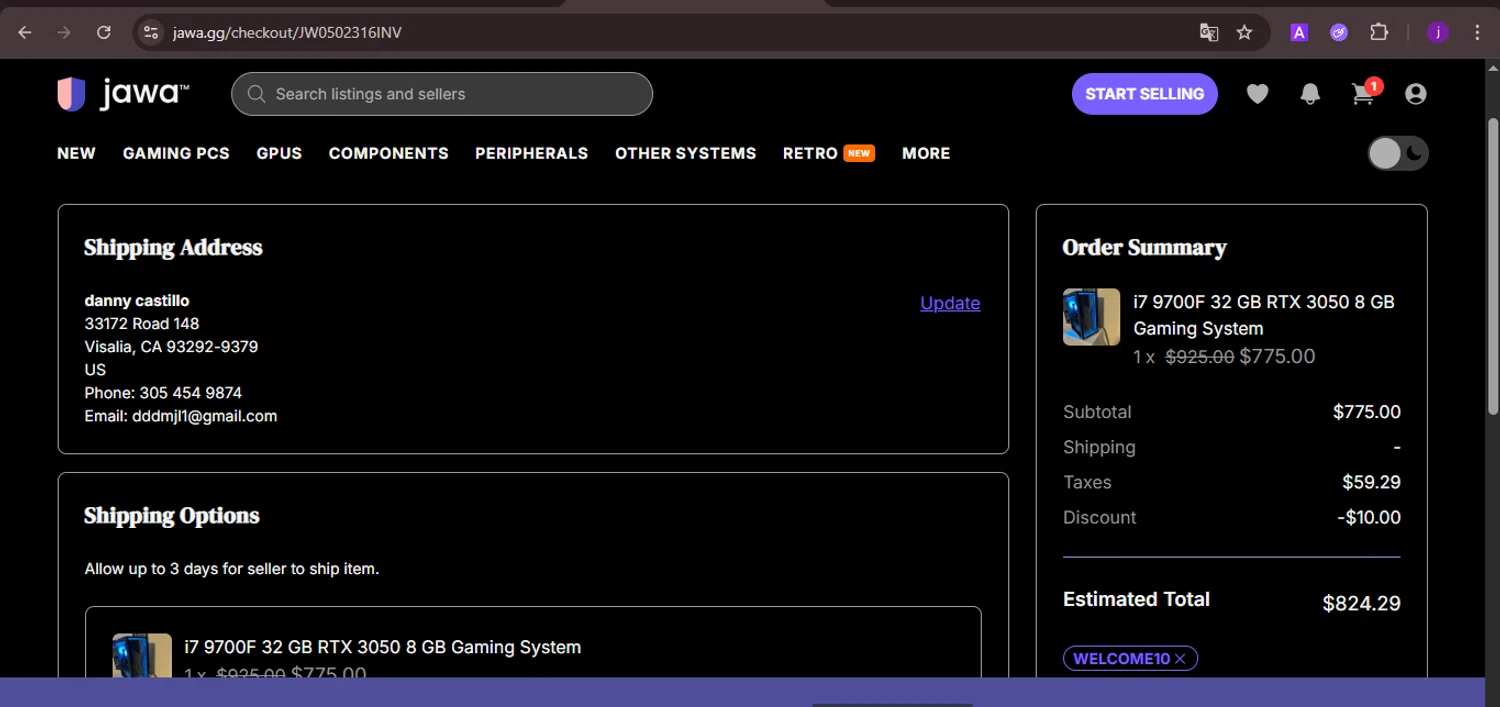This screenshot has height=707, width=1500.
Task: Click the Shipping Options product thumbnail
Action: pyautogui.click(x=142, y=656)
